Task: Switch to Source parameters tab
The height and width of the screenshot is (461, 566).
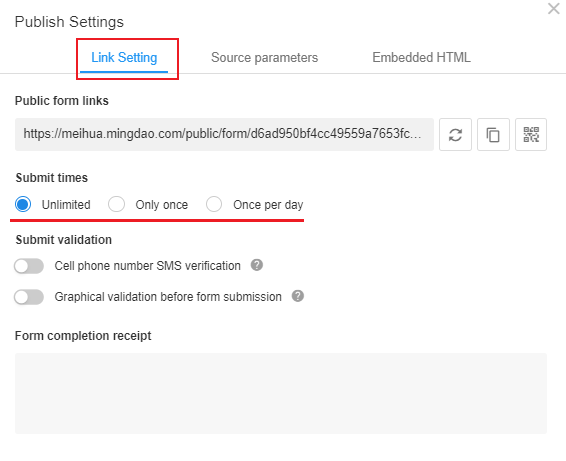Action: (x=264, y=57)
